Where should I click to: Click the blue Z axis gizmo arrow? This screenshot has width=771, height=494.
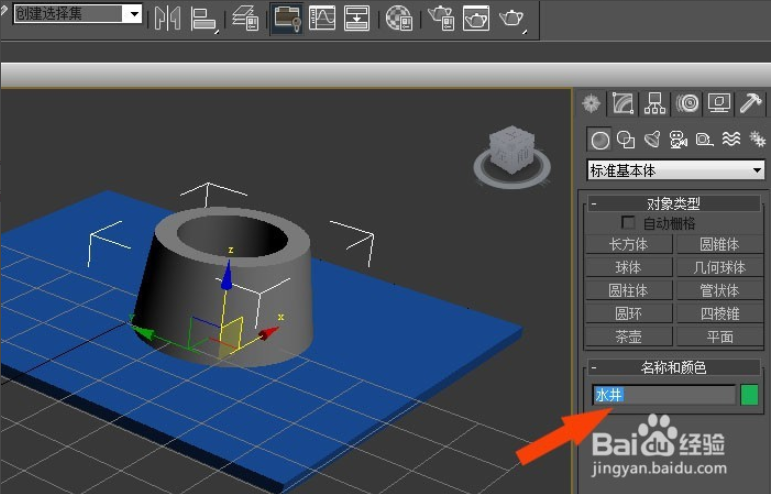point(226,276)
